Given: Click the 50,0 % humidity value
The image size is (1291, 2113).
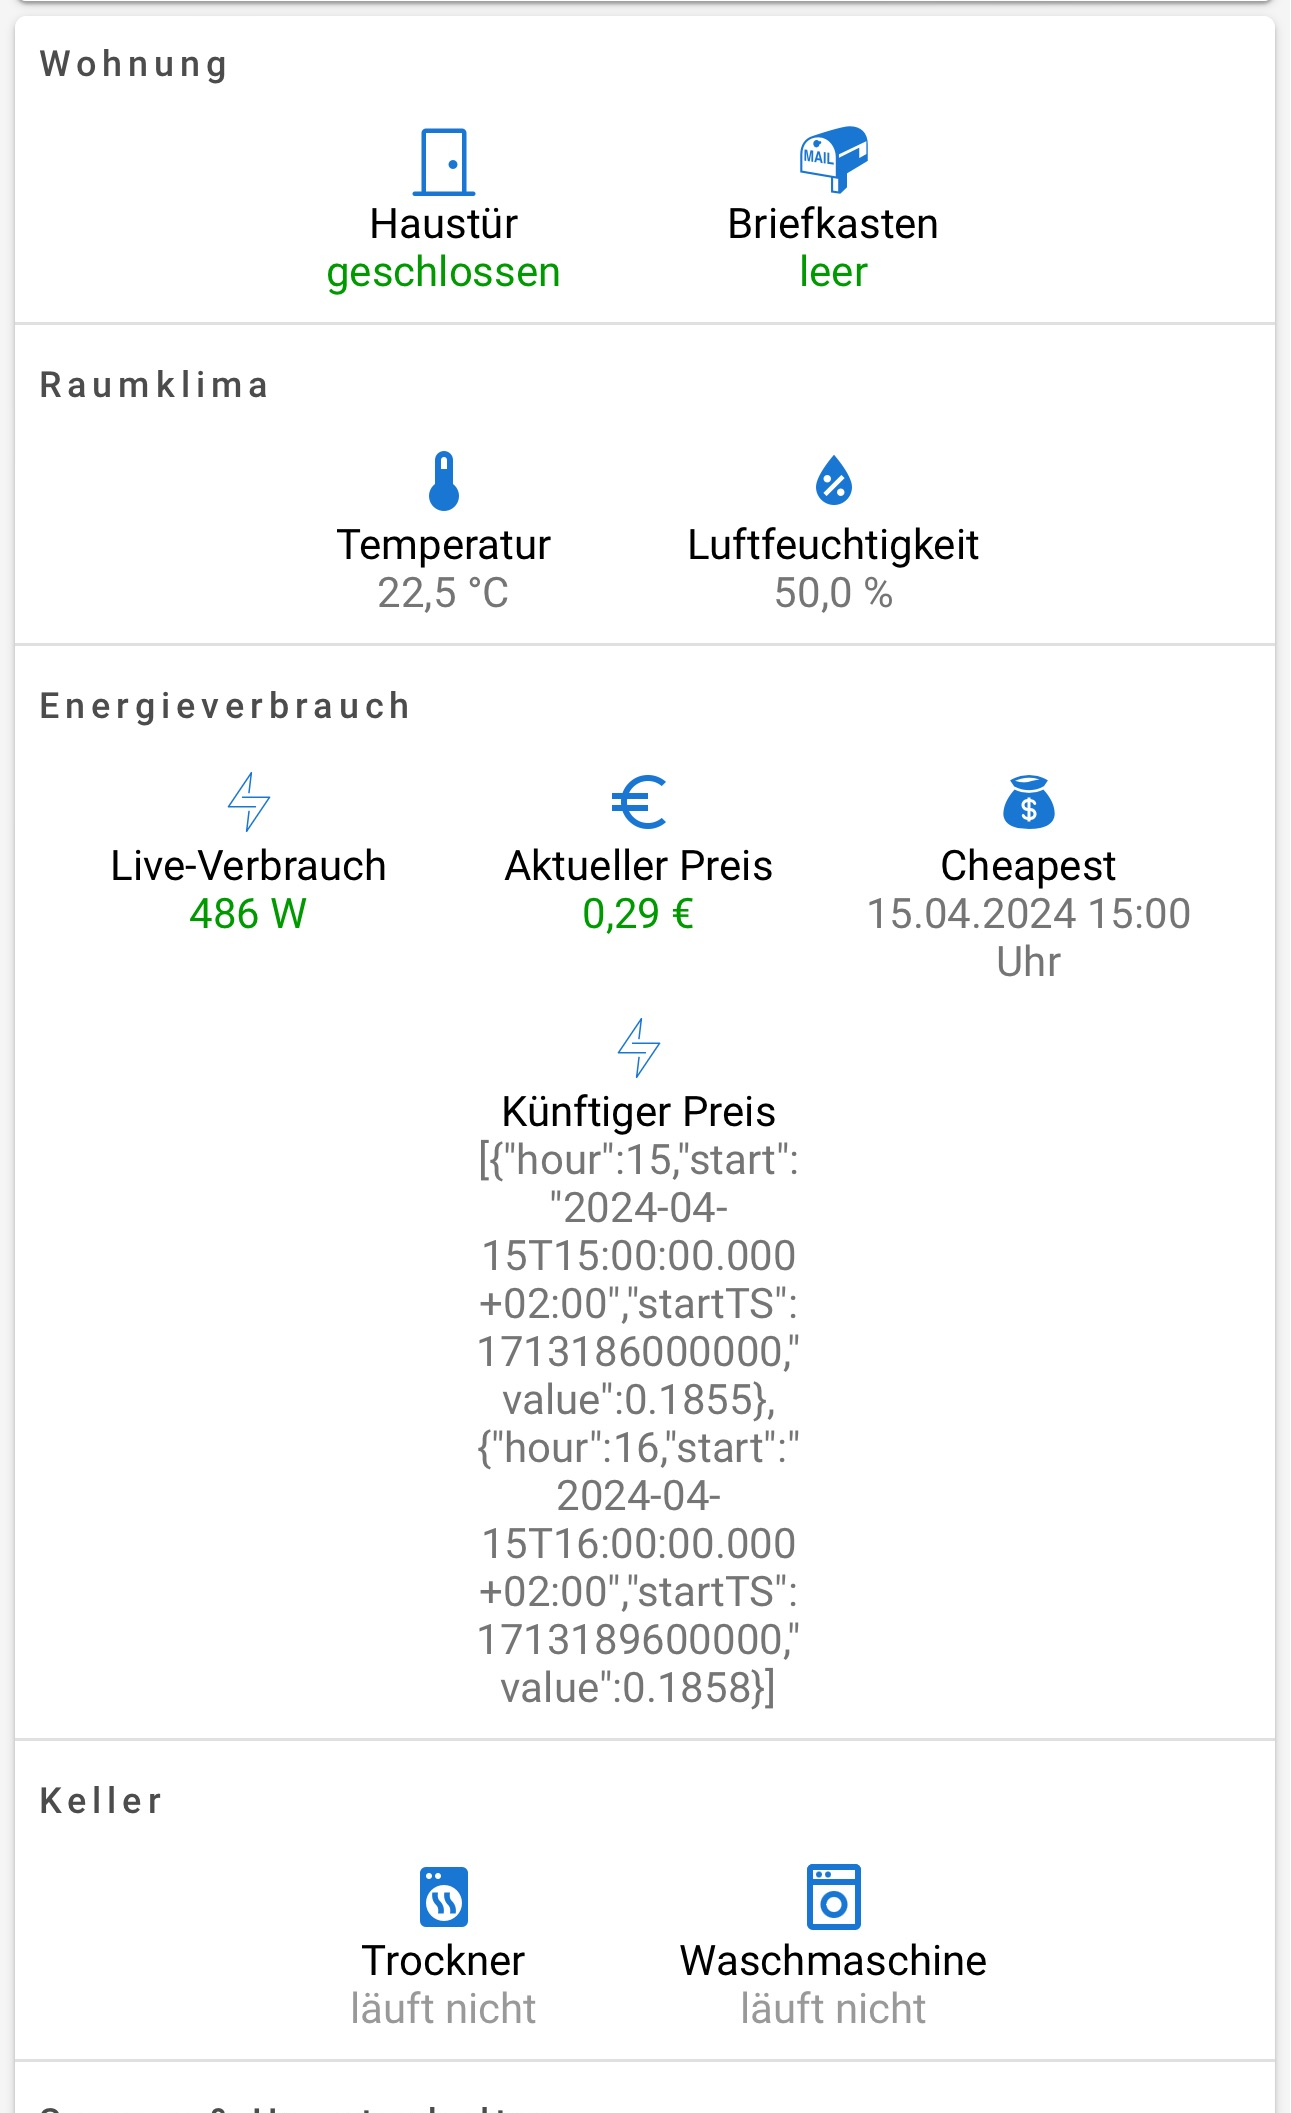Looking at the screenshot, I should point(833,593).
